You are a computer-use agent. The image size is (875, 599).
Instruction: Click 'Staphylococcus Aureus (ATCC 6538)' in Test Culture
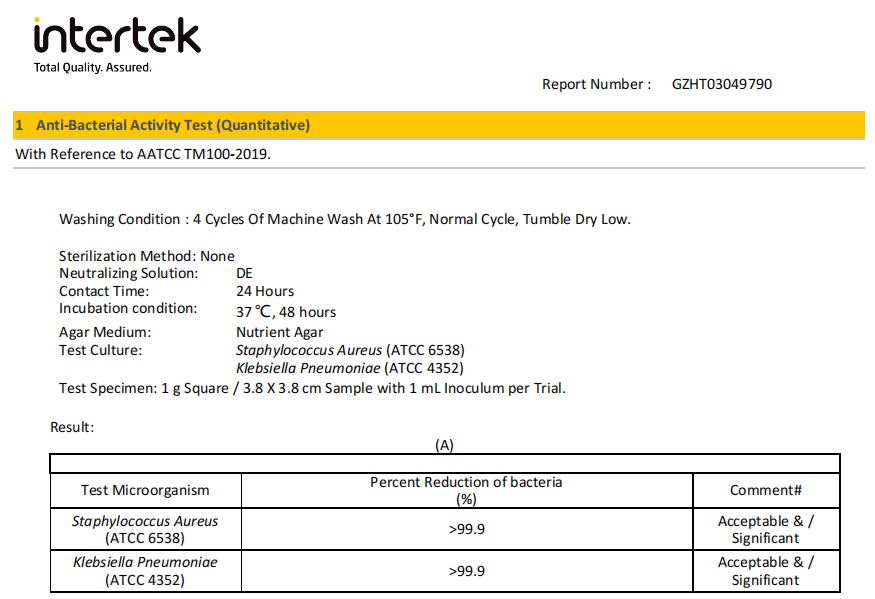(350, 350)
